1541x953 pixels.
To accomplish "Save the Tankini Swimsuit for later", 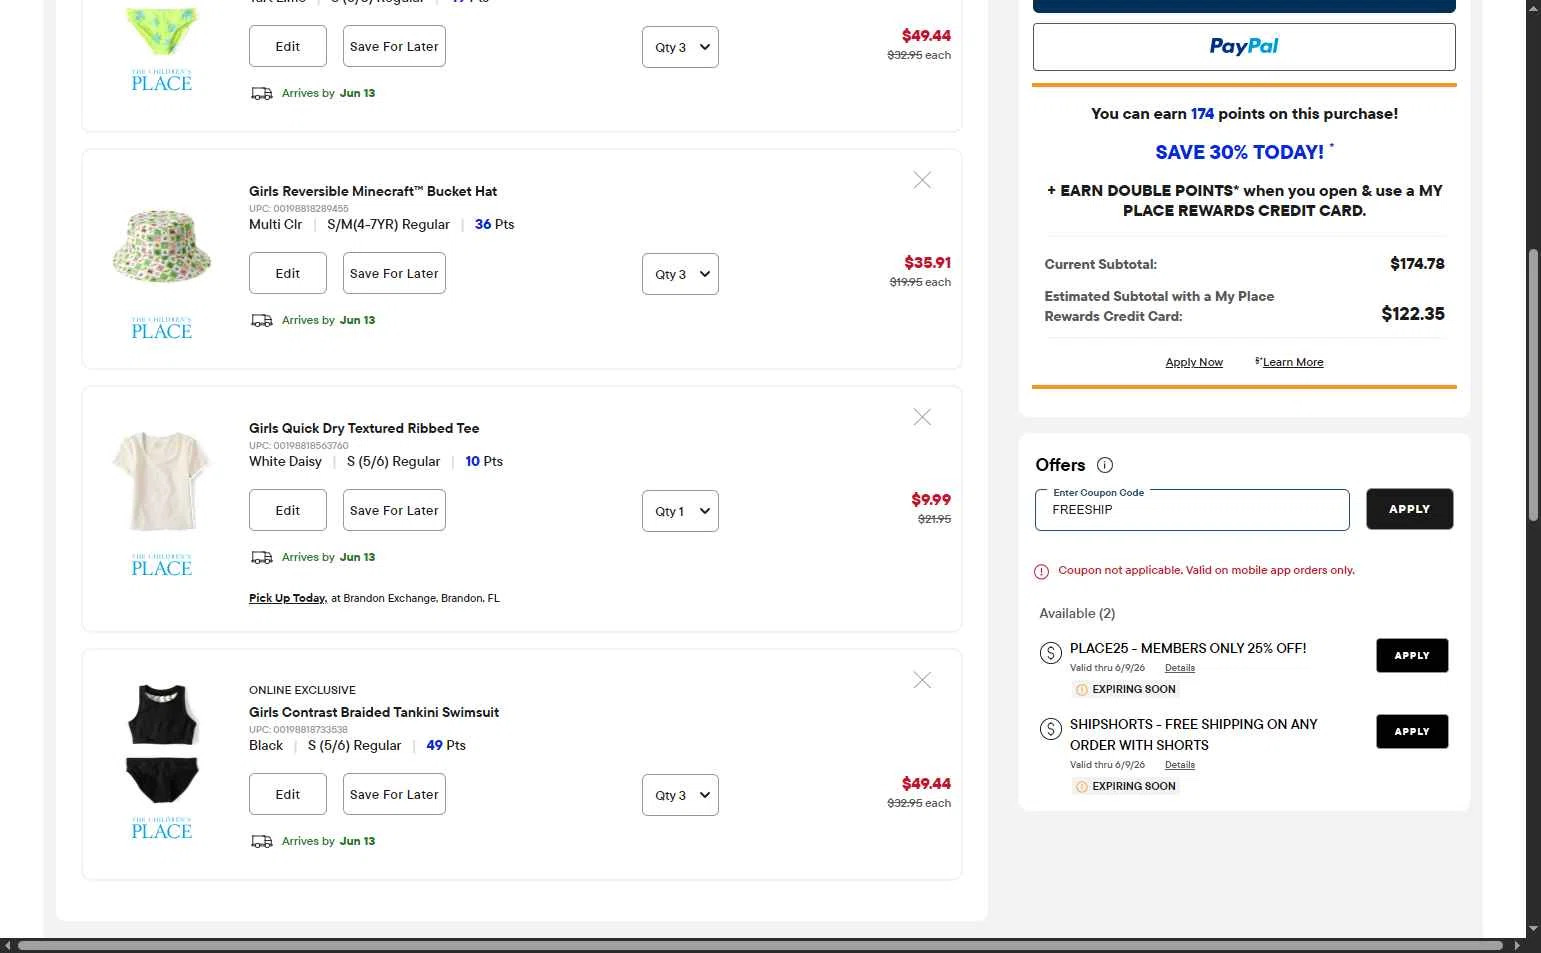I will [x=394, y=794].
